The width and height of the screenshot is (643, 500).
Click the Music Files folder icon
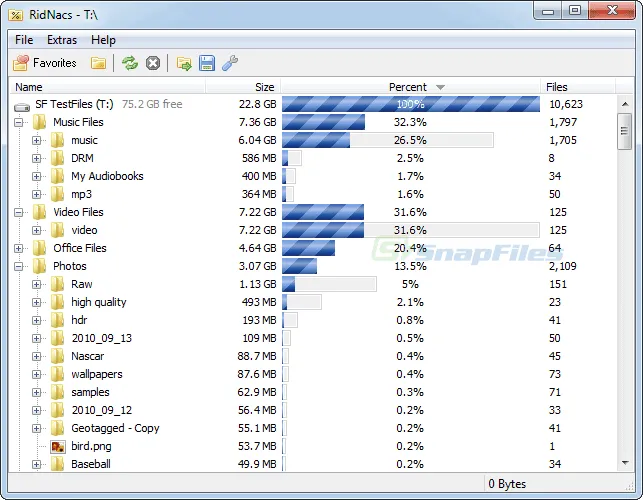coord(39,122)
